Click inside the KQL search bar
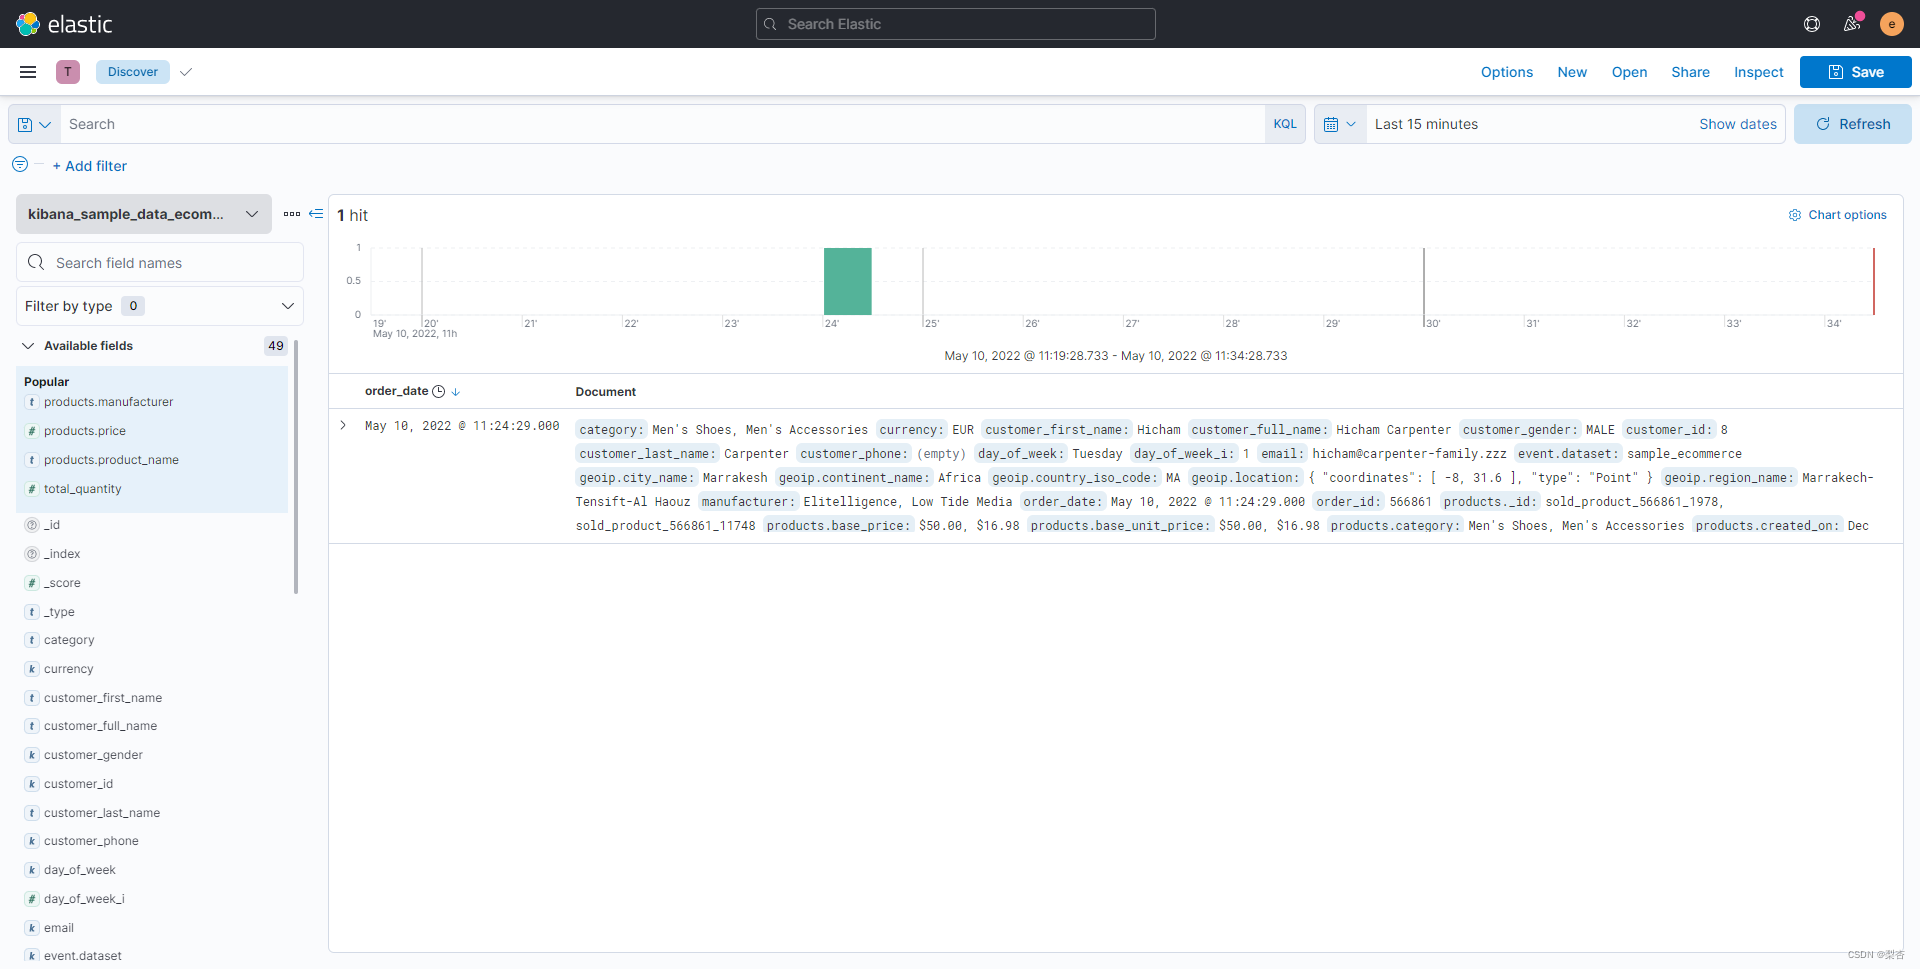This screenshot has width=1920, height=969. [660, 123]
